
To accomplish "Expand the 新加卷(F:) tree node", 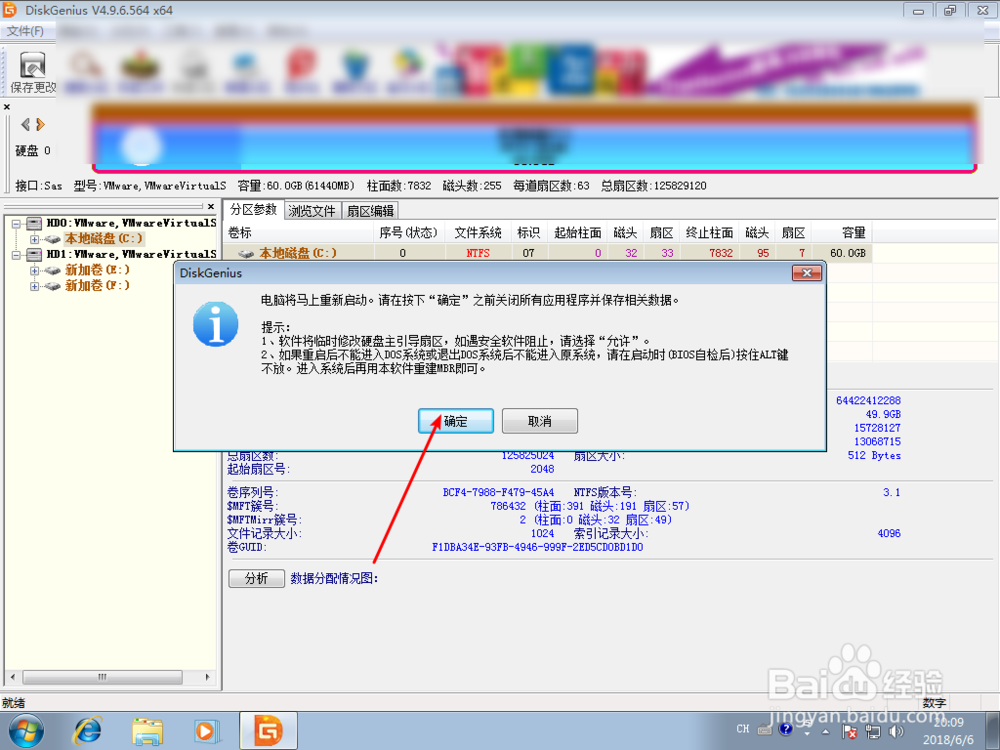I will (x=34, y=286).
